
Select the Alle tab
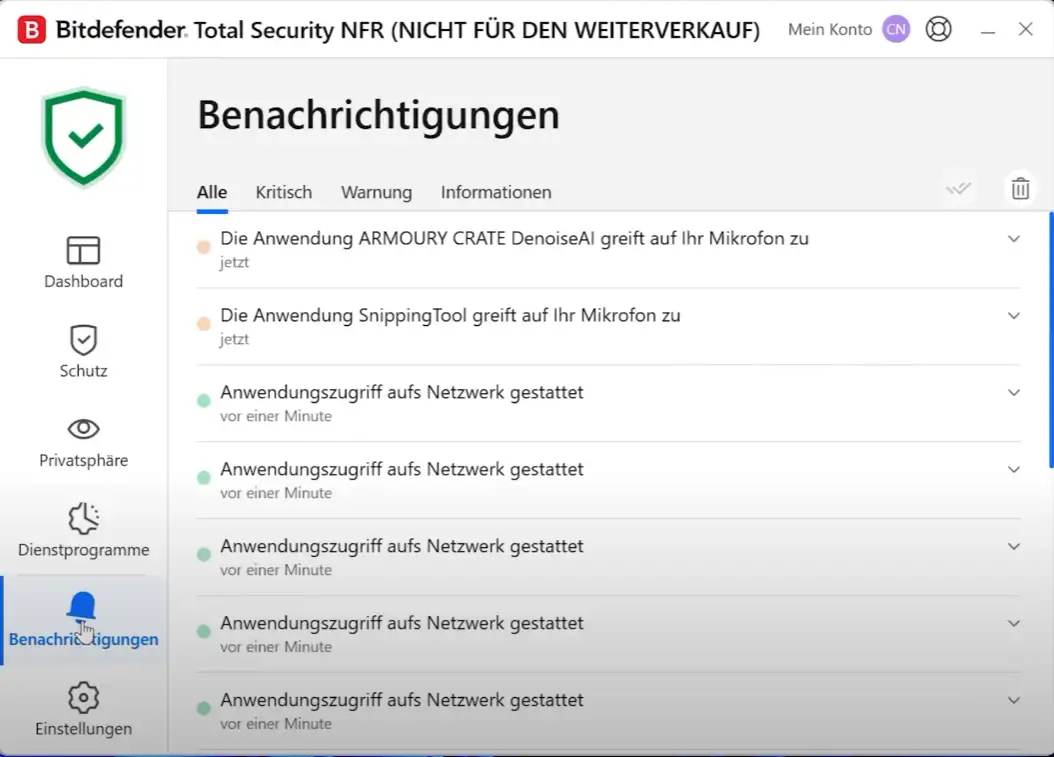pos(212,192)
